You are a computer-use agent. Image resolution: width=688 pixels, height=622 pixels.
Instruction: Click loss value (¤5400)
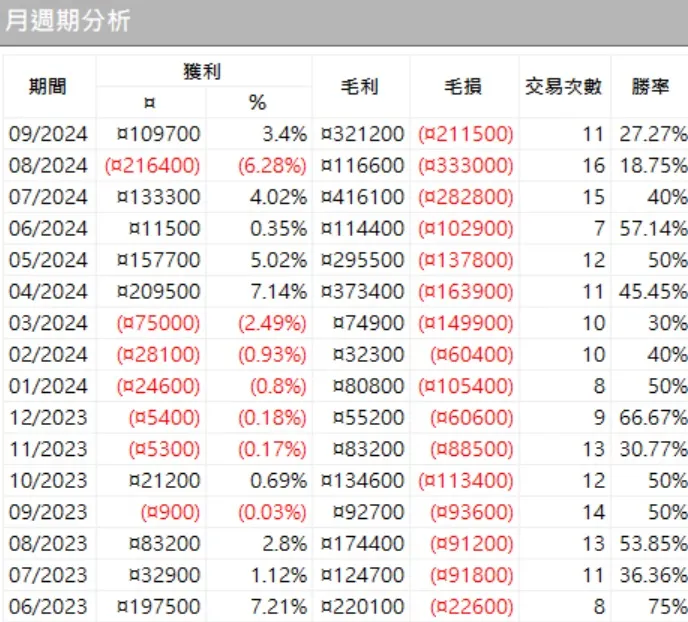[165, 418]
